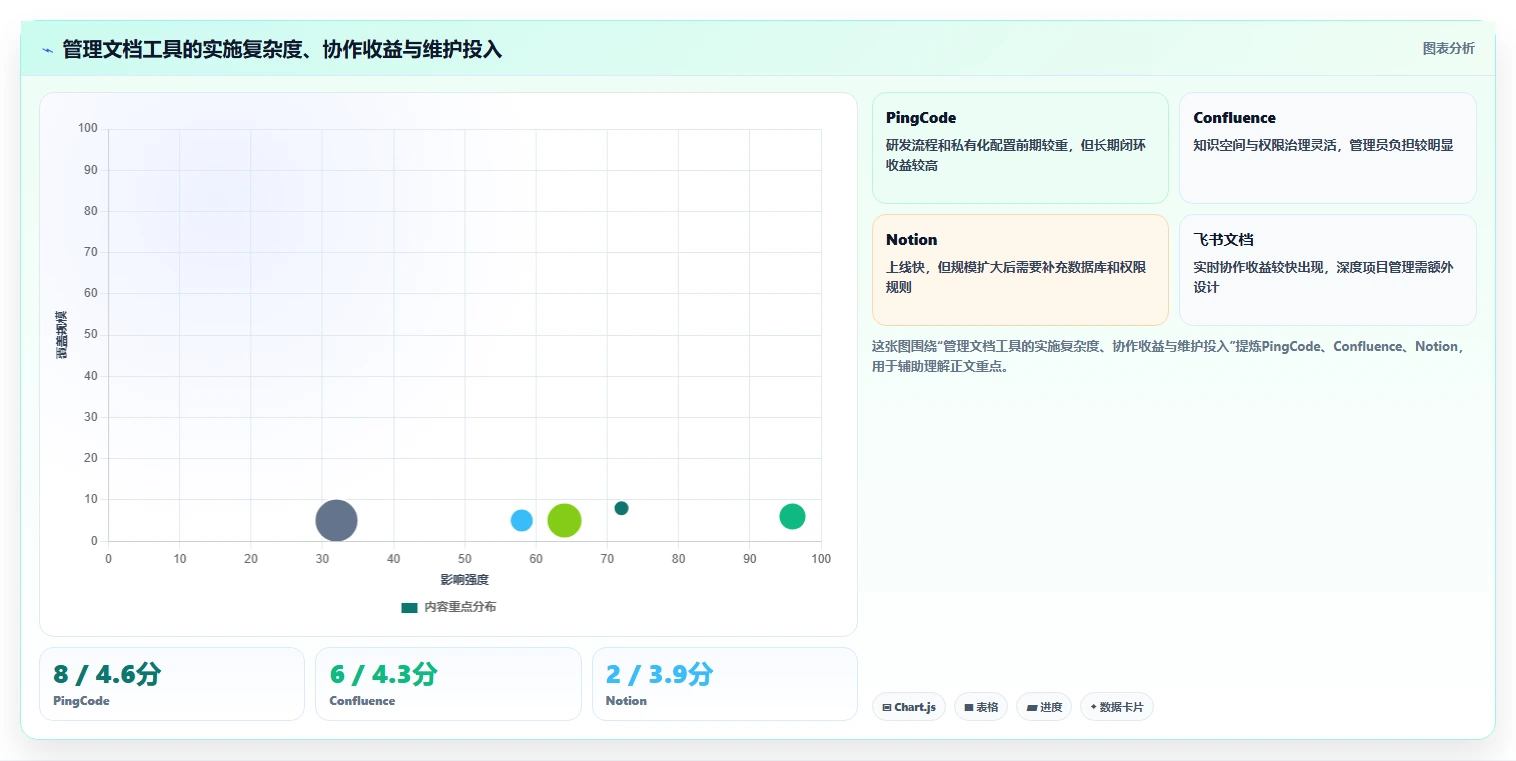The width and height of the screenshot is (1516, 761).
Task: Click the lightning icon beside the chart title
Action: coord(47,49)
